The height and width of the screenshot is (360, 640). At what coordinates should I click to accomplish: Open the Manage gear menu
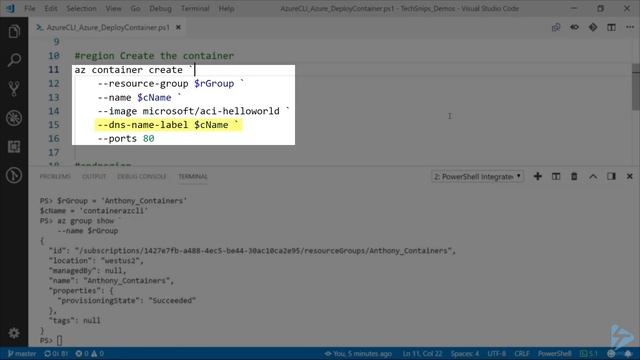point(14,333)
